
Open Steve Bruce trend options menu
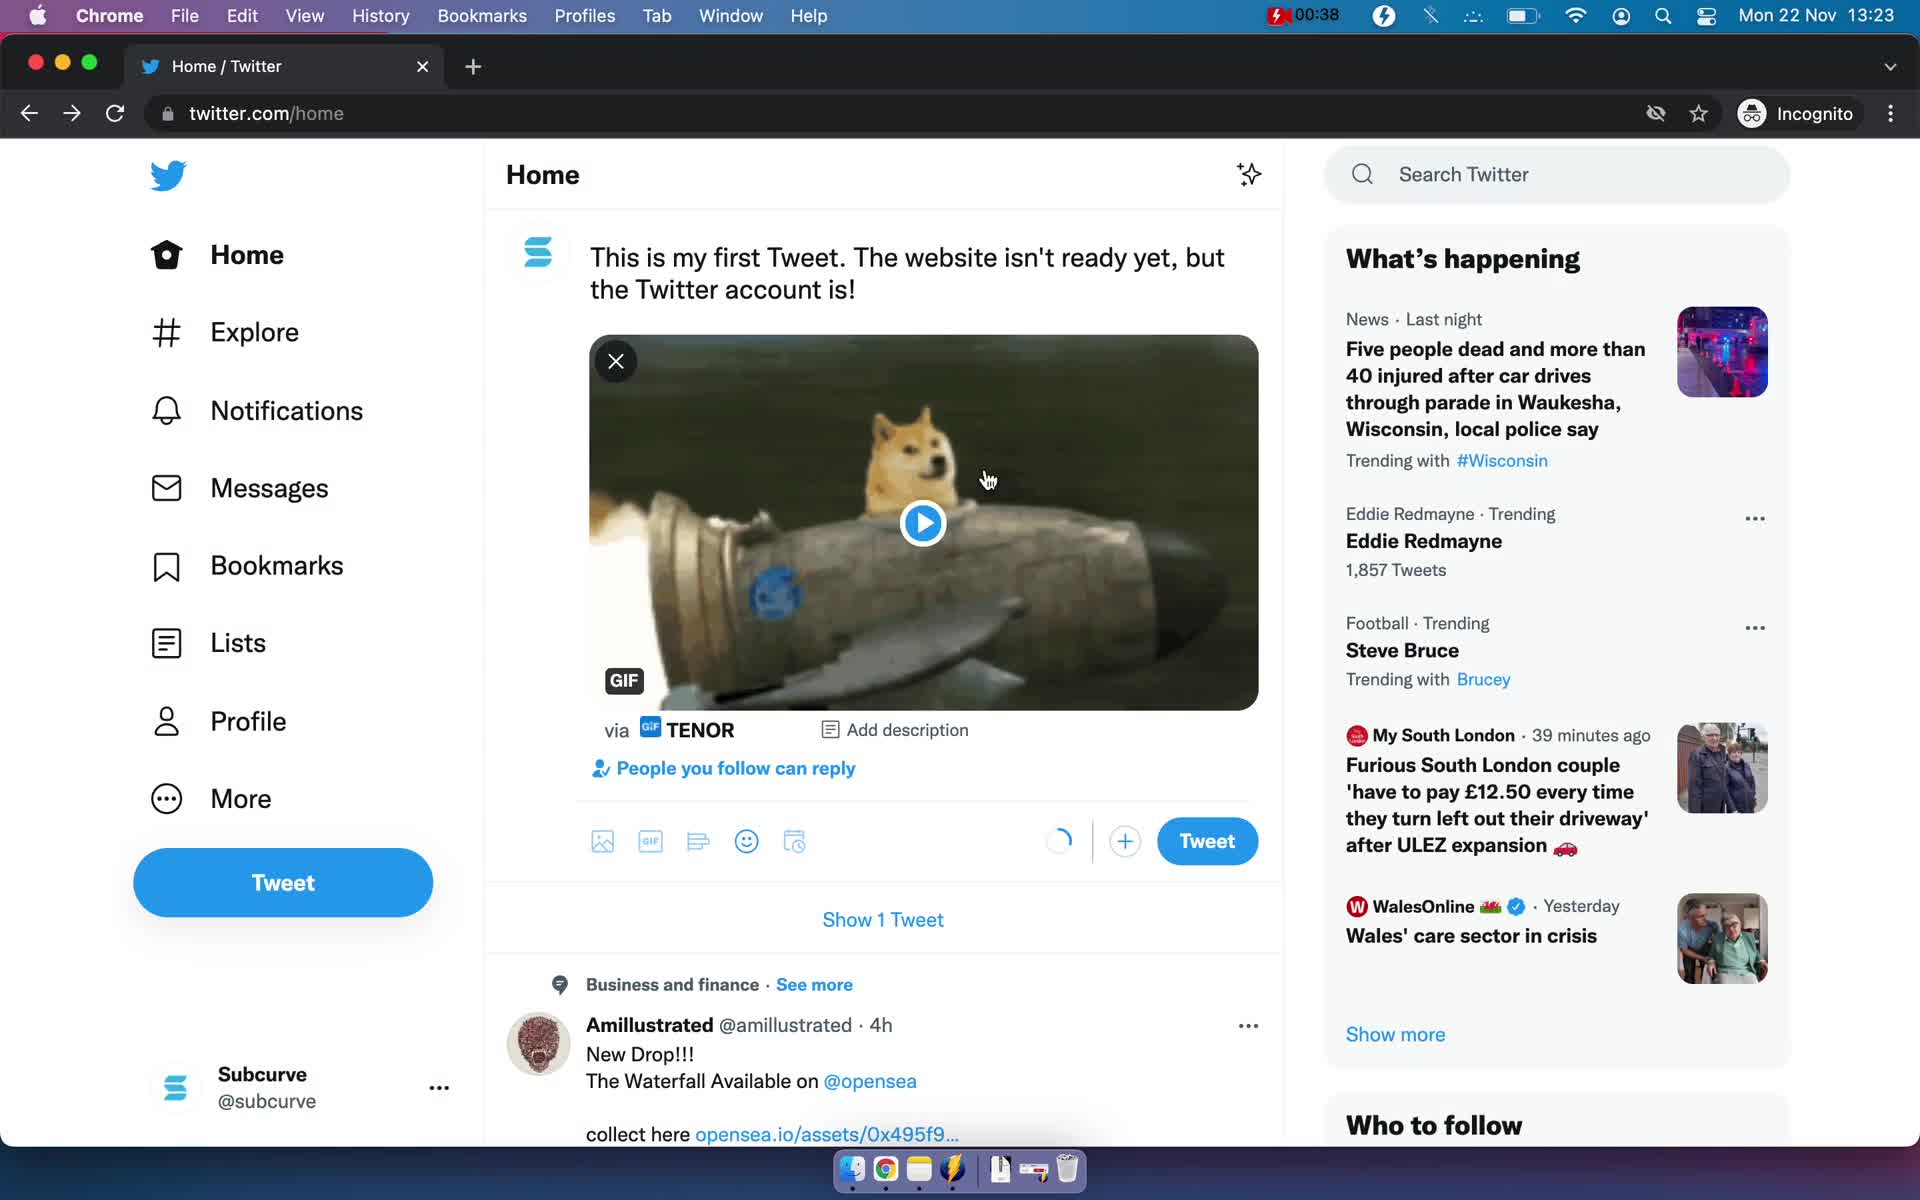[x=1755, y=628]
